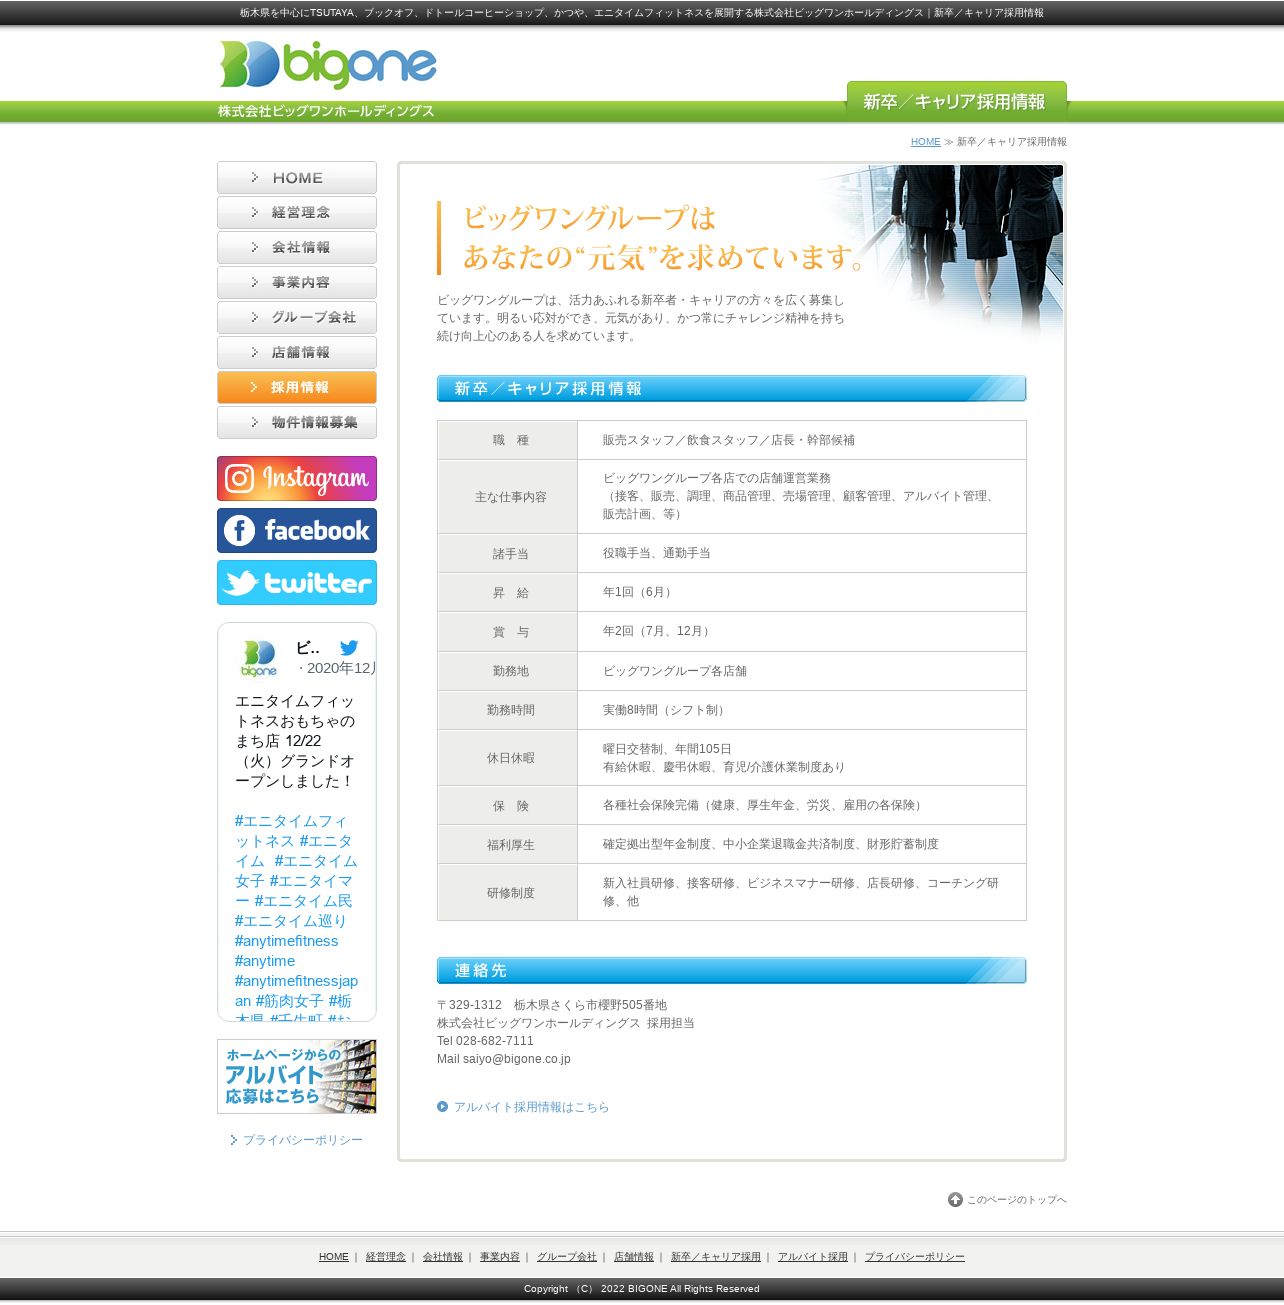Click the 勤務地 row label

(x=508, y=671)
